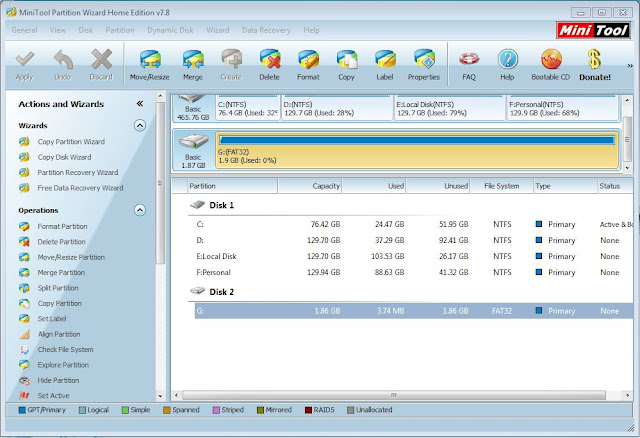Viewport: 640px width, 438px height.
Task: Select C:(NTFS) block in disk map
Action: (x=248, y=108)
